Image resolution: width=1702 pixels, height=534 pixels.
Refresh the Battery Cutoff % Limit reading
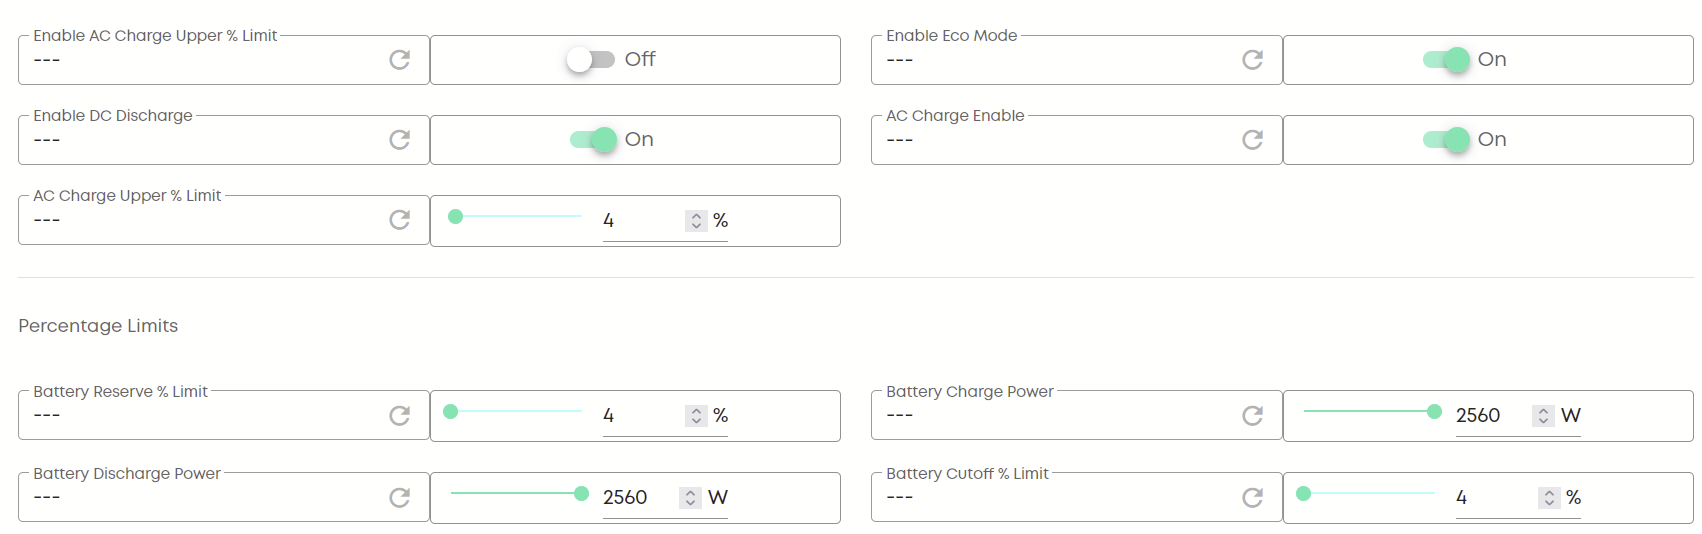[1252, 497]
